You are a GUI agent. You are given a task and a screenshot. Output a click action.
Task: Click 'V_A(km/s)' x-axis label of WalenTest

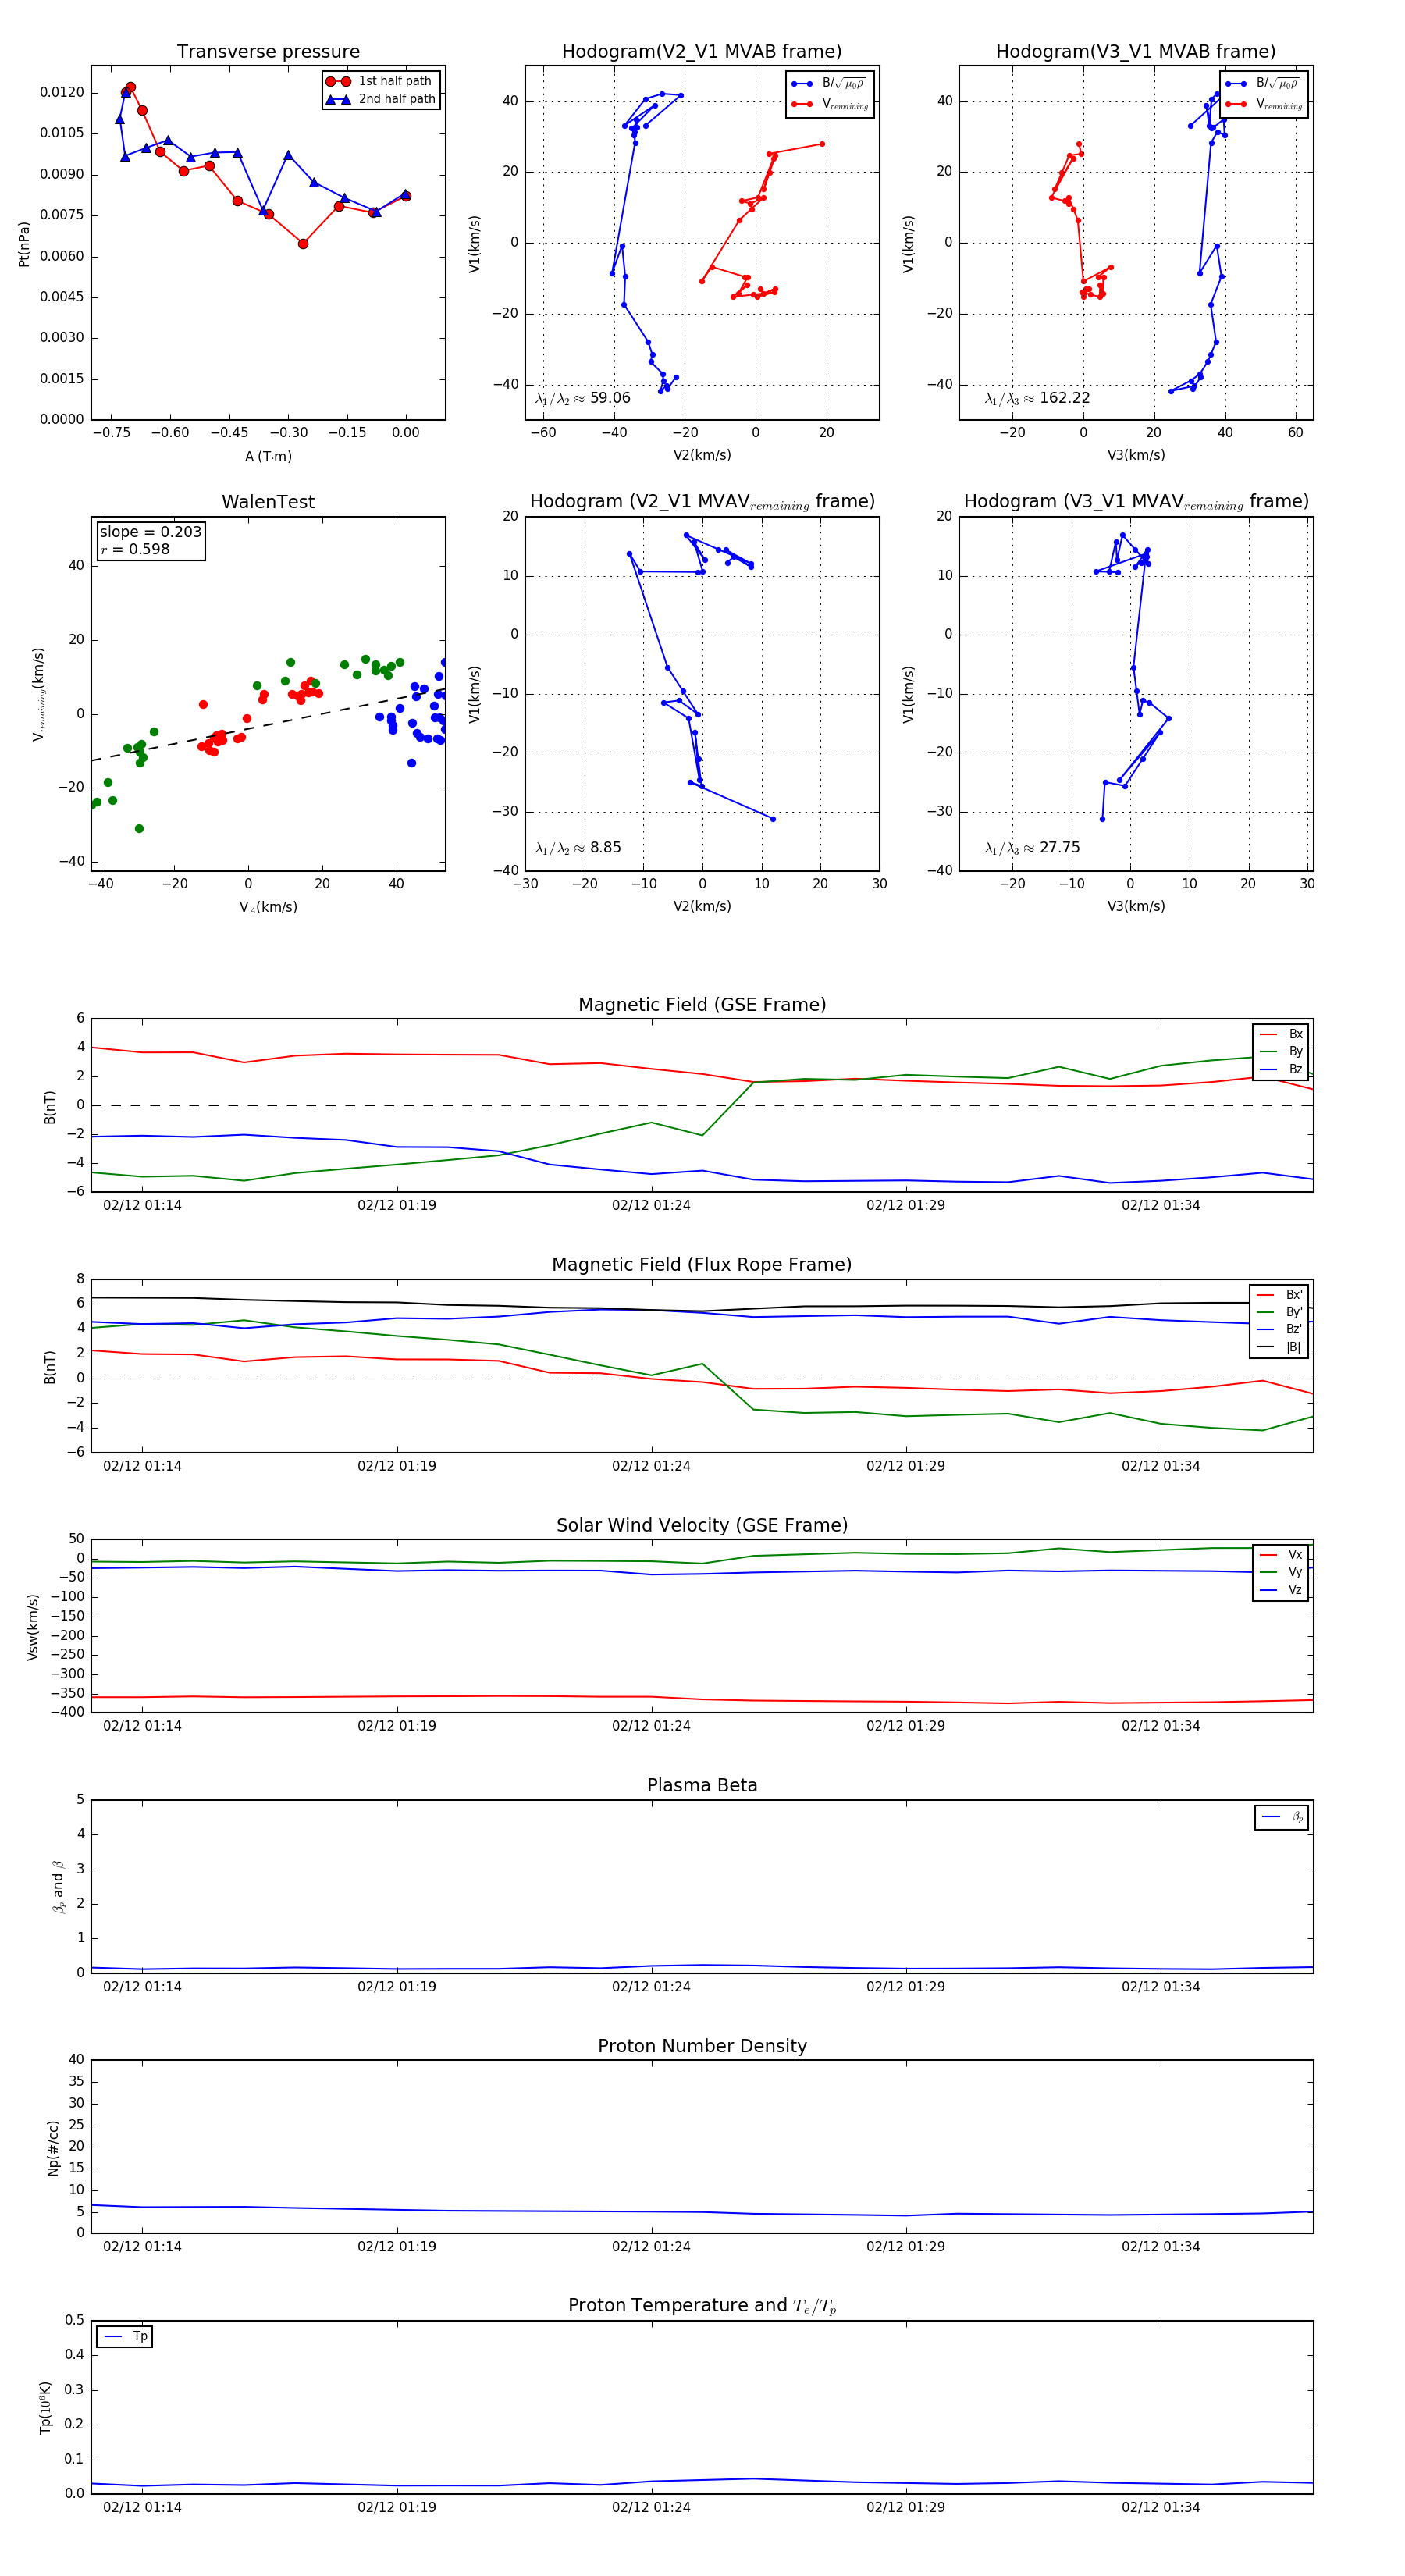(x=268, y=907)
